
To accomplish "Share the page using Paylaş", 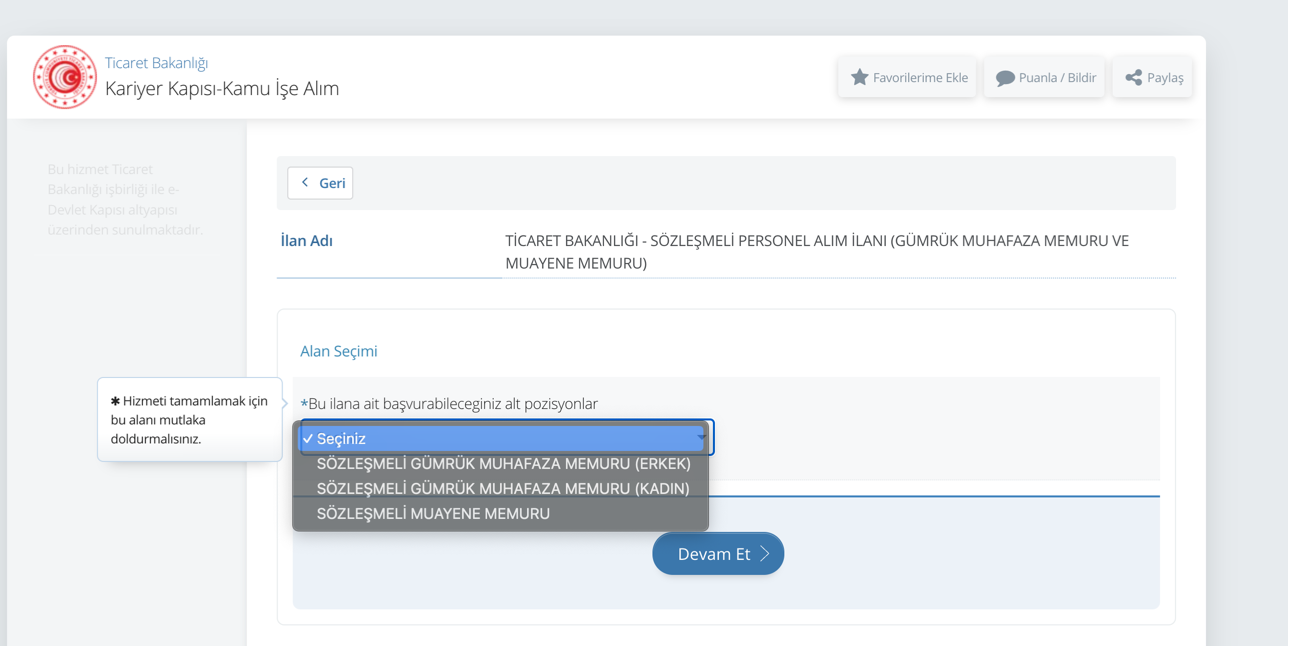I will click(1152, 77).
